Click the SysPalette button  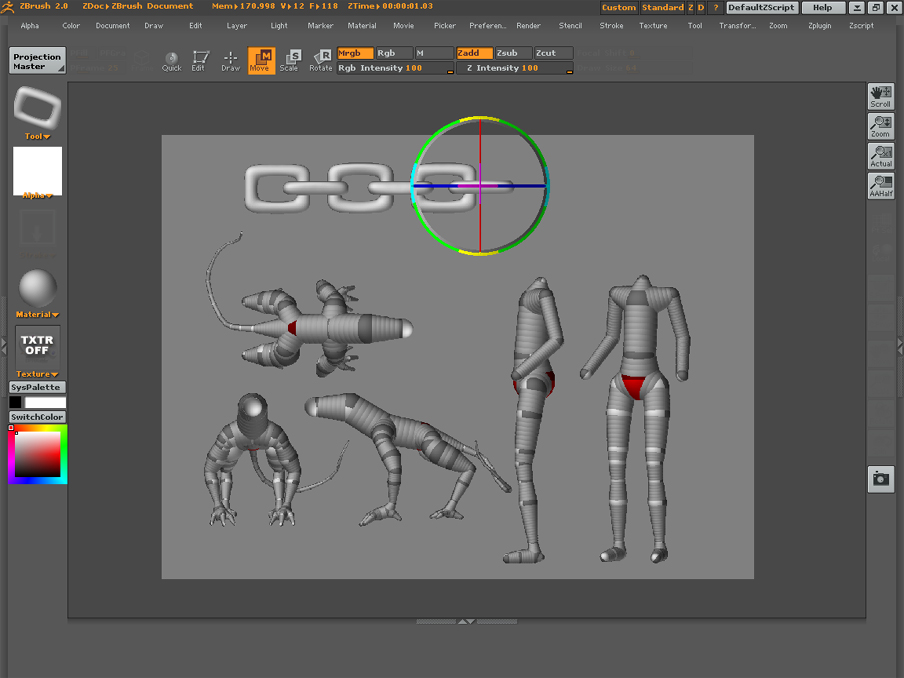click(37, 387)
